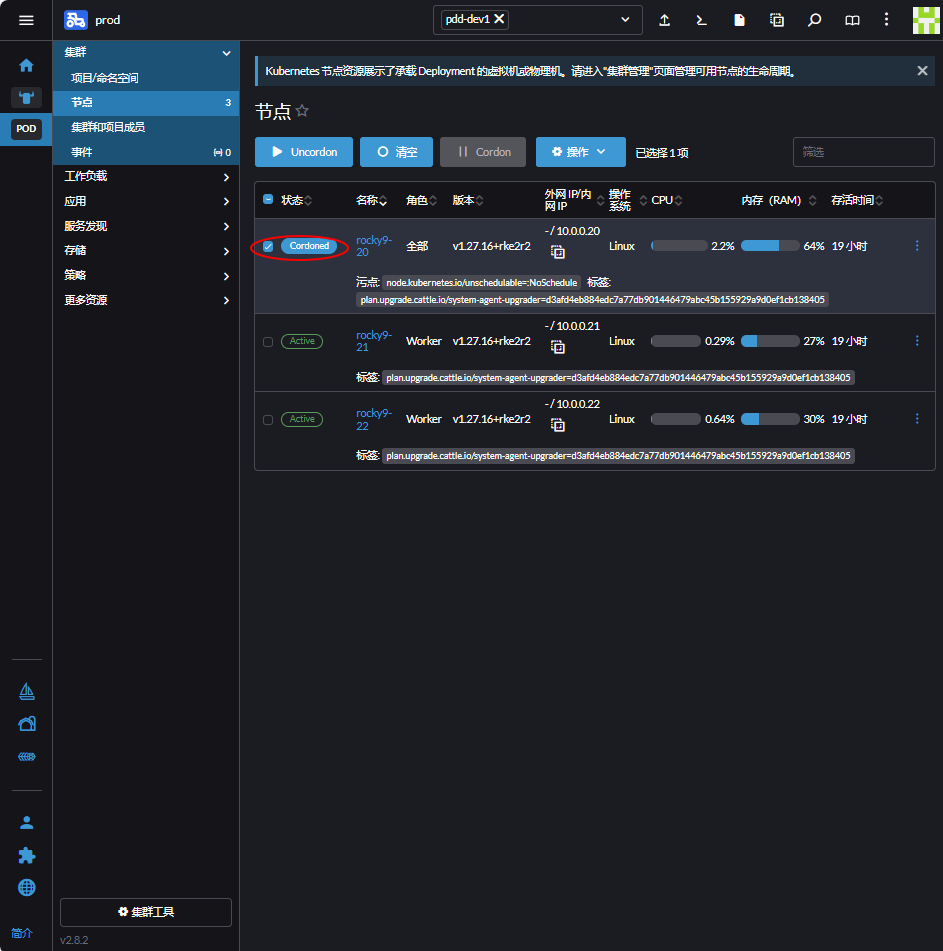Select 节点 in sidebar

click(146, 102)
